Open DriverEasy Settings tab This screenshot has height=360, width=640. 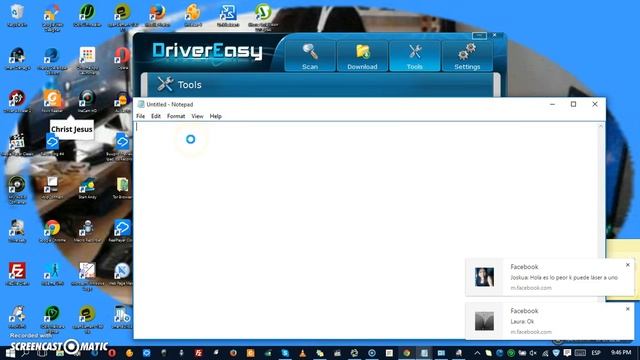[x=467, y=56]
